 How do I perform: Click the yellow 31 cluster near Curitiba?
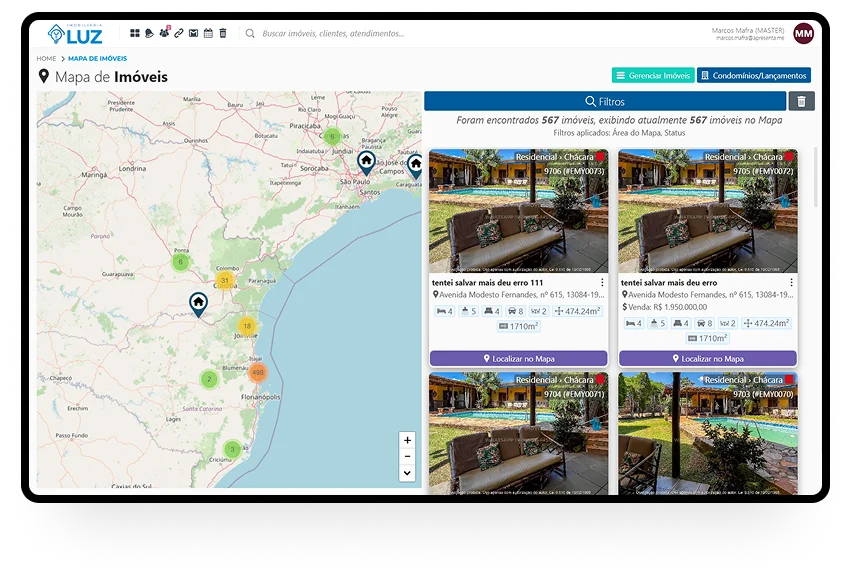tap(225, 281)
